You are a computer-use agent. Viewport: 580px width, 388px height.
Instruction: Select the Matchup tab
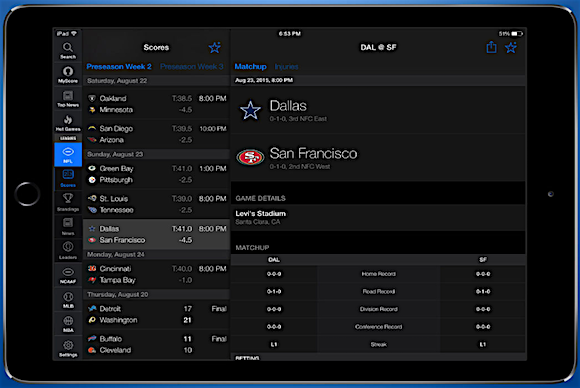coord(250,67)
